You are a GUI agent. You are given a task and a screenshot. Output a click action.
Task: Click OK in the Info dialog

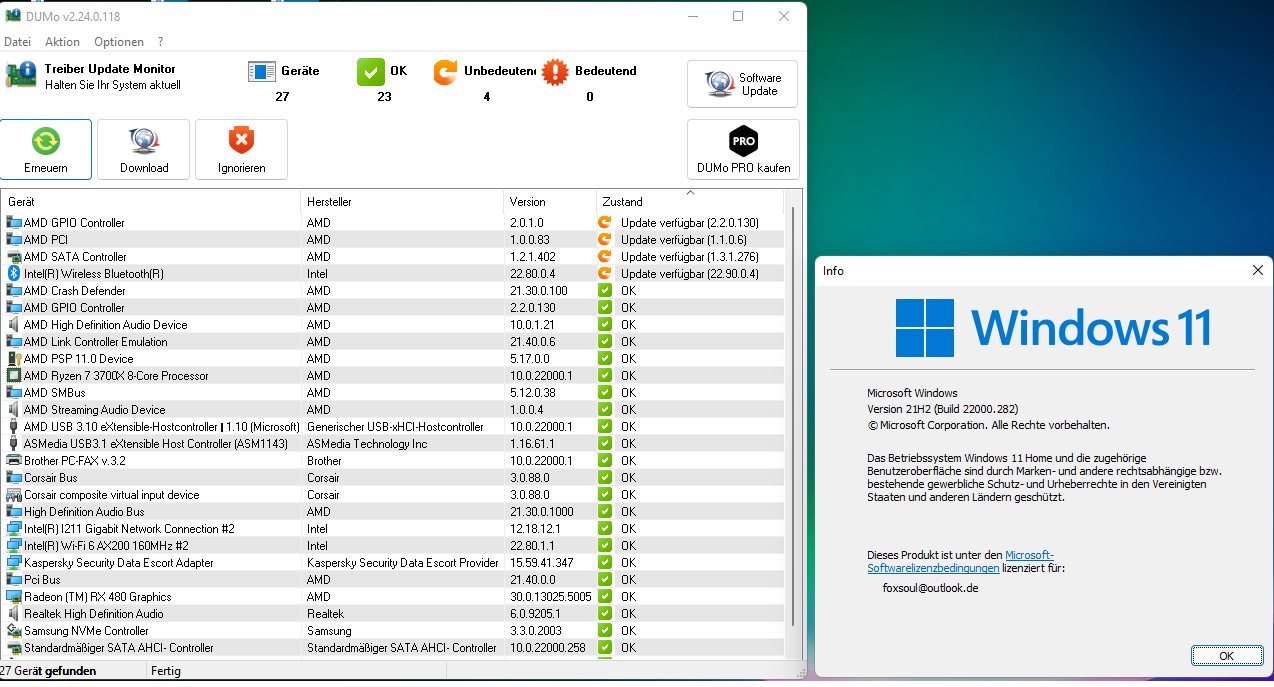coord(1226,656)
